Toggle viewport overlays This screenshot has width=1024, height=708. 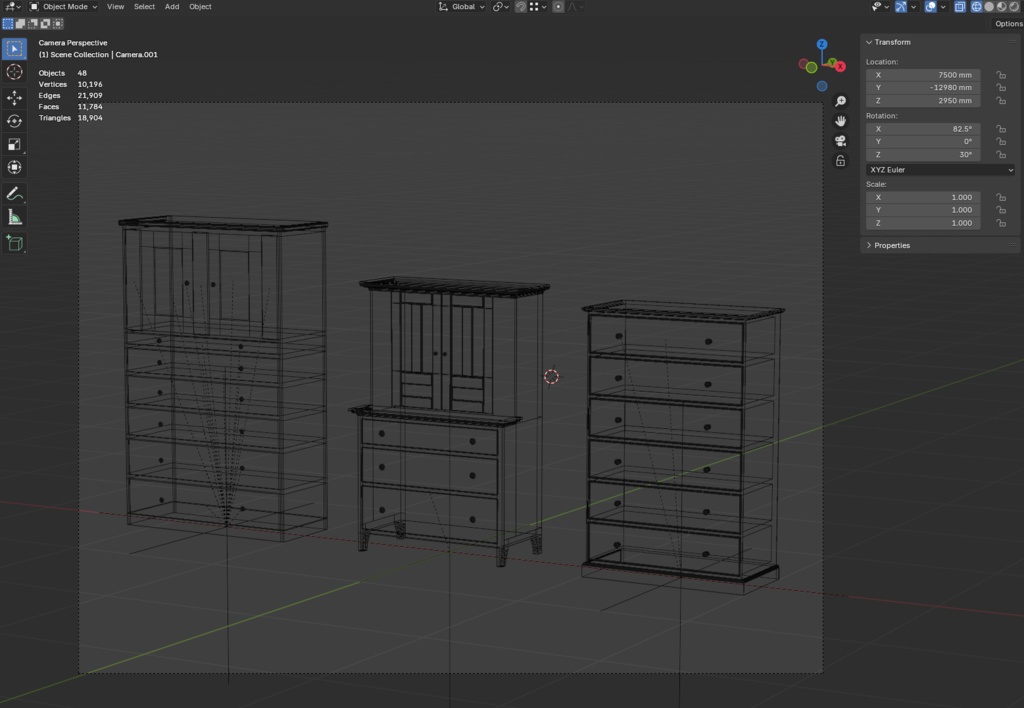[x=931, y=7]
